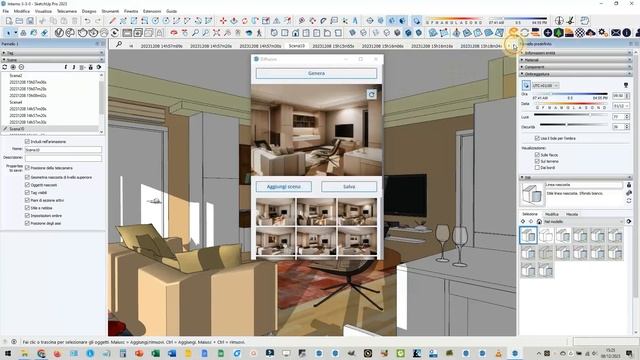Switch to the Modifica styles tab
The width and height of the screenshot is (640, 360).
pos(552,214)
